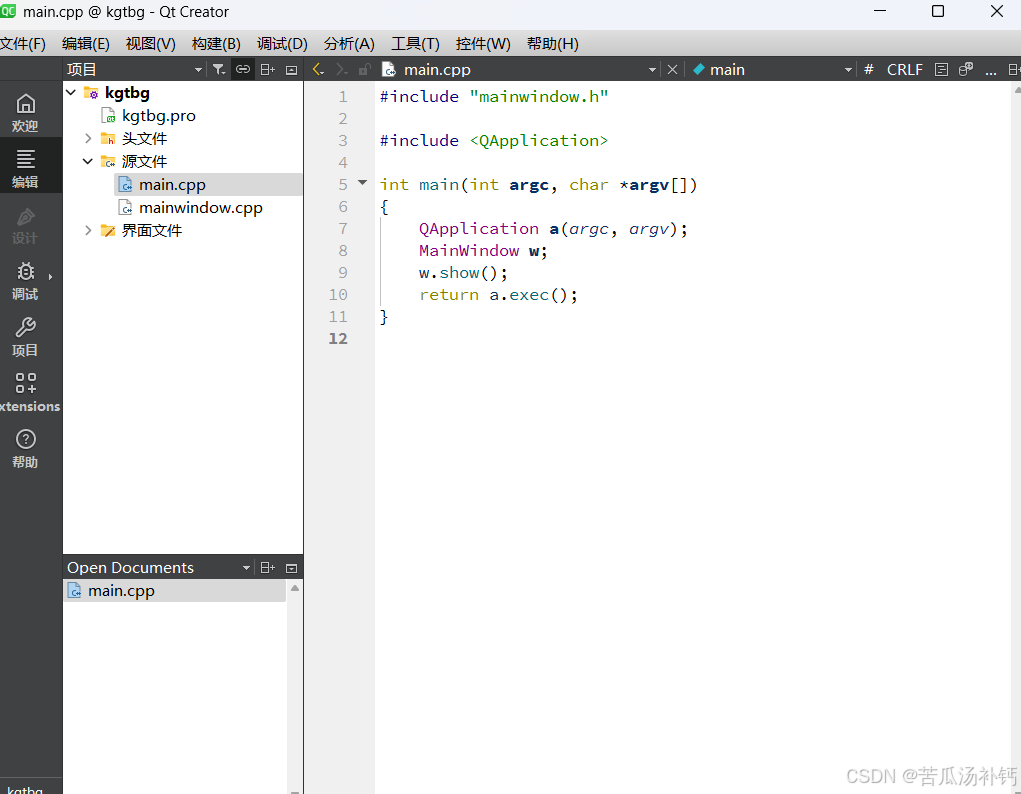The height and width of the screenshot is (794, 1021).
Task: Select the 界面文件 folder label
Action: [152, 230]
